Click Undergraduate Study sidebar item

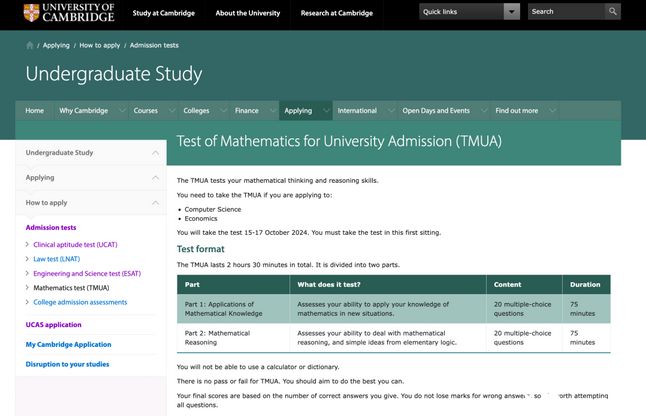[x=59, y=152]
